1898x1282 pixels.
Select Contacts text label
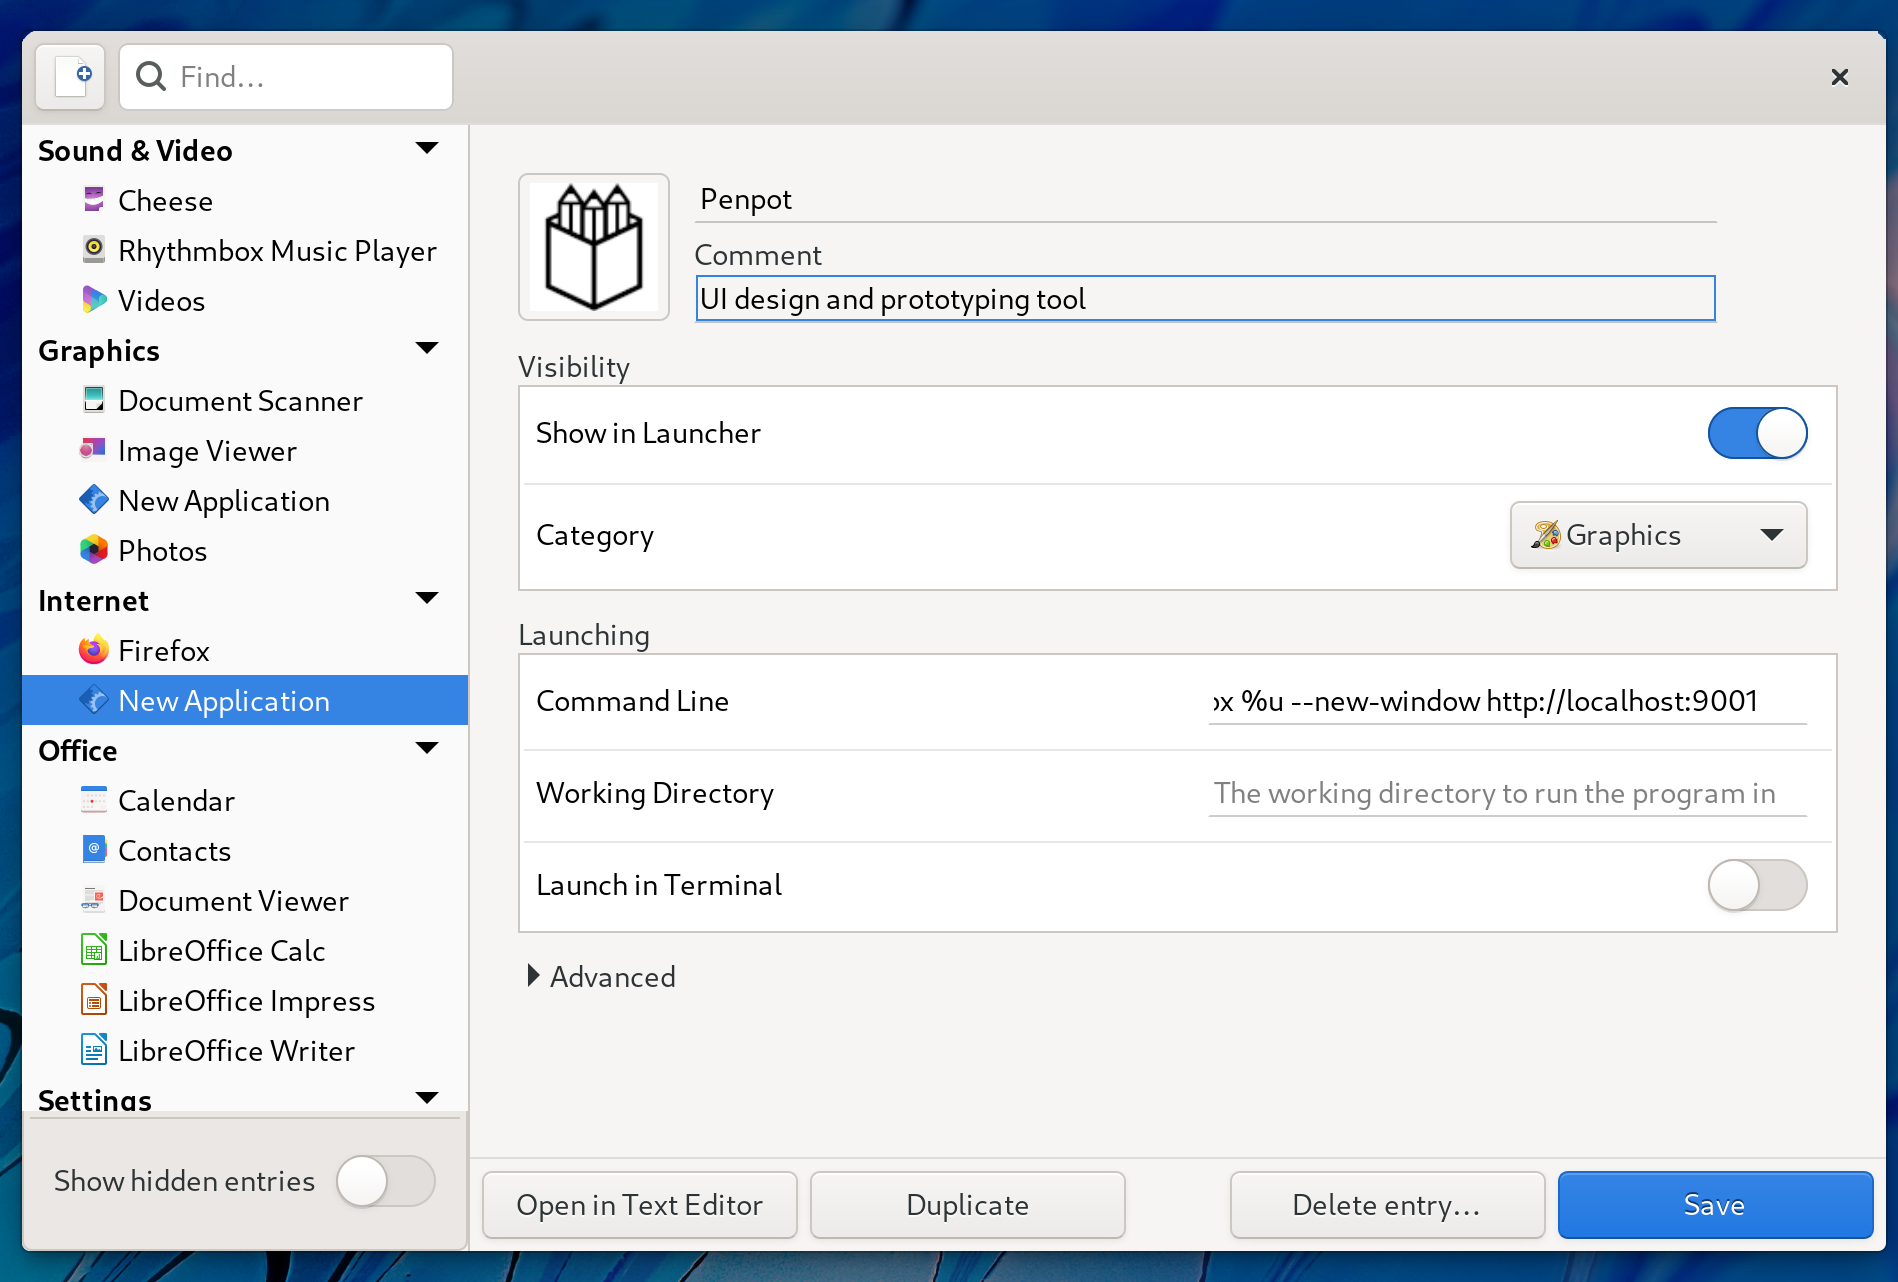174,851
